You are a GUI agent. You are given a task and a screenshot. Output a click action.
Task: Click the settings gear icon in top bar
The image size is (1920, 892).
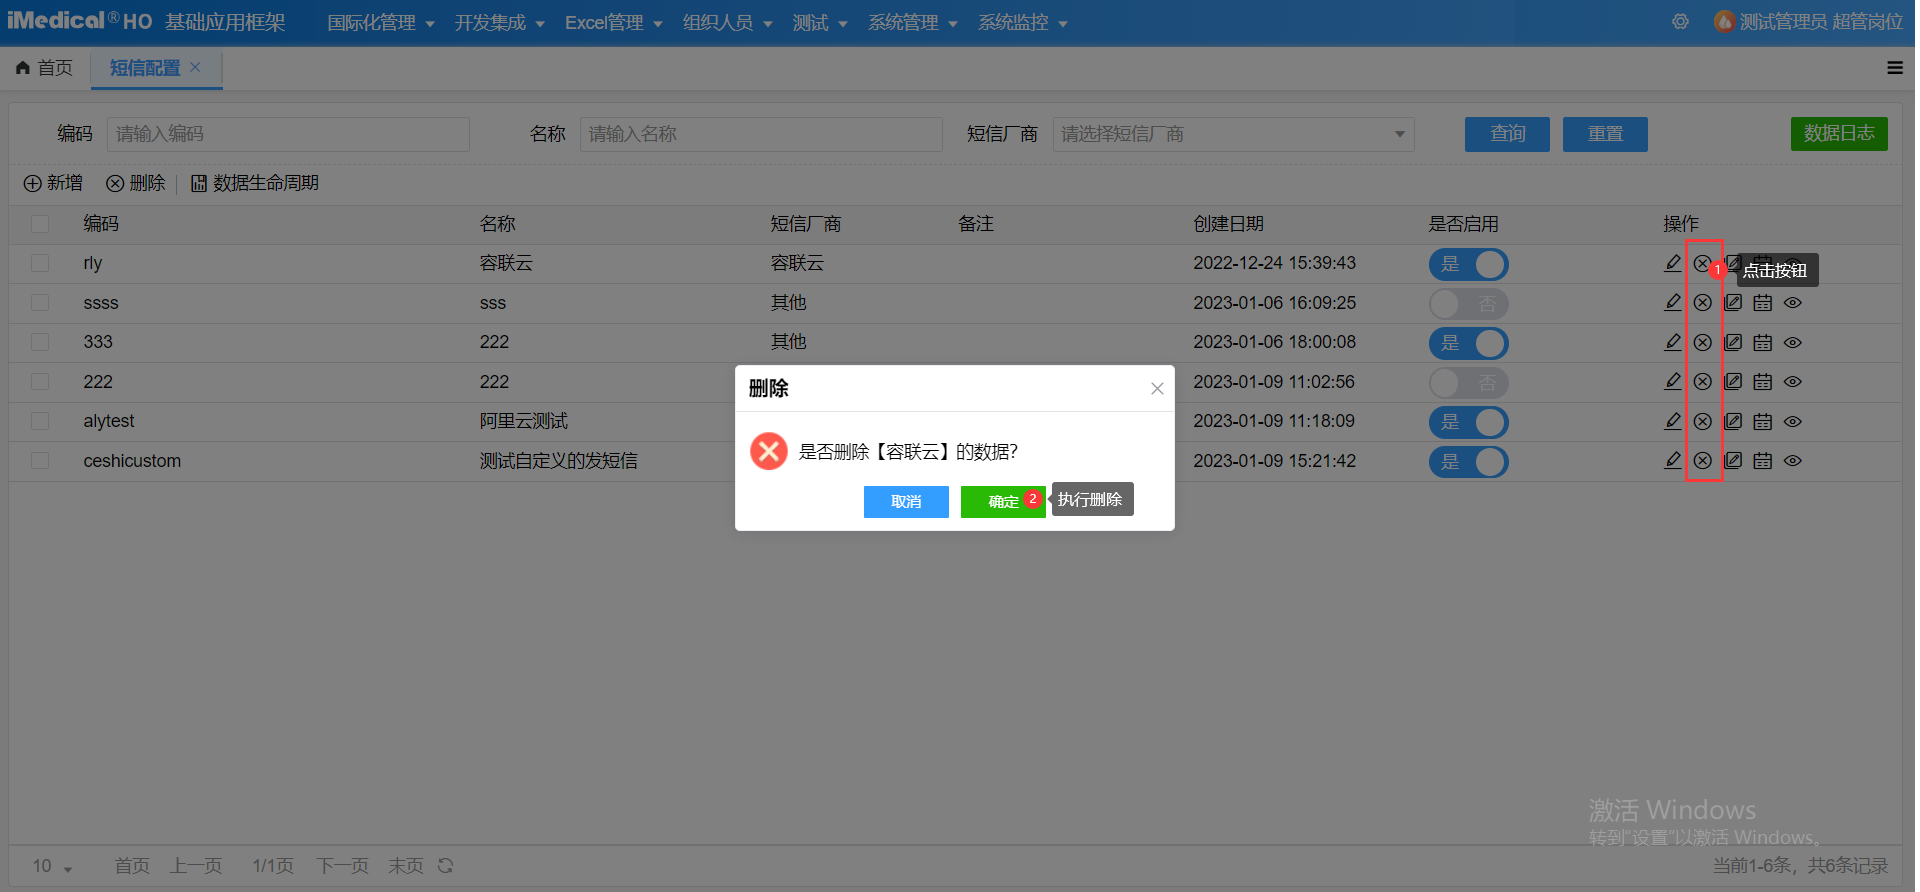pyautogui.click(x=1680, y=22)
